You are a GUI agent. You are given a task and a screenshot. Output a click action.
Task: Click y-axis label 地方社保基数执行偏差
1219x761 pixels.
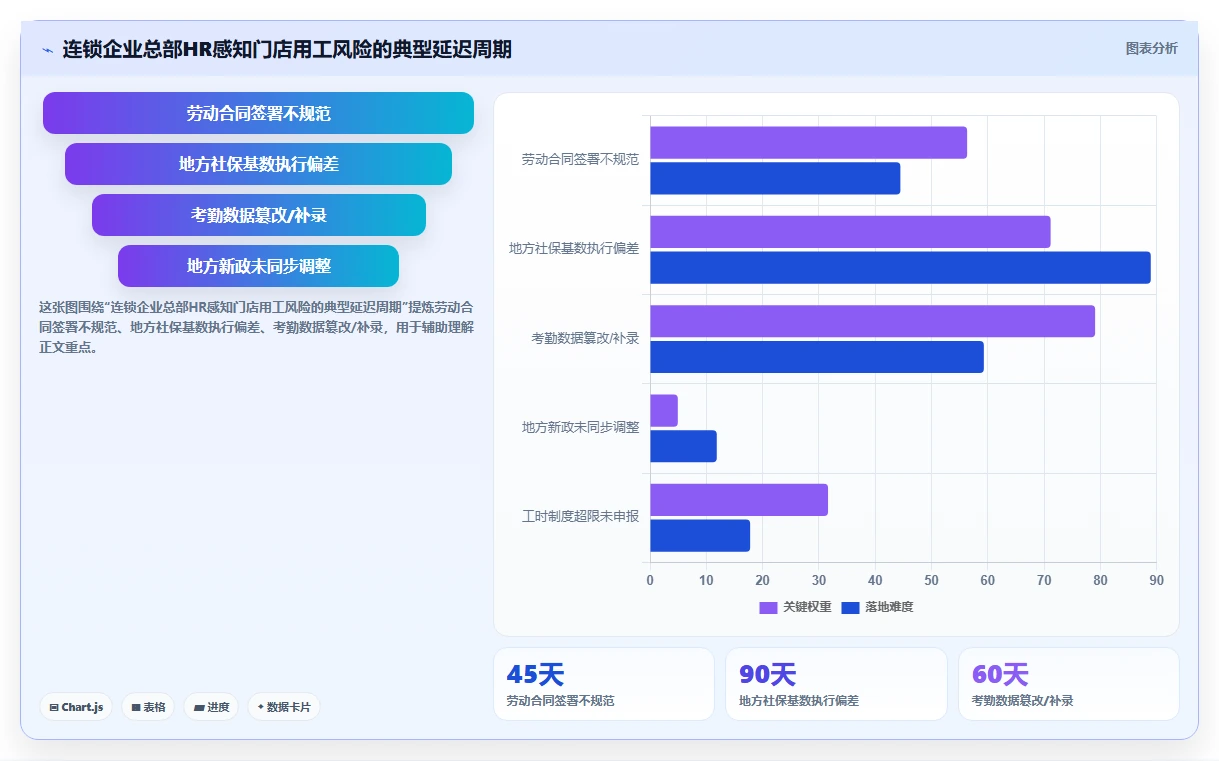[574, 249]
